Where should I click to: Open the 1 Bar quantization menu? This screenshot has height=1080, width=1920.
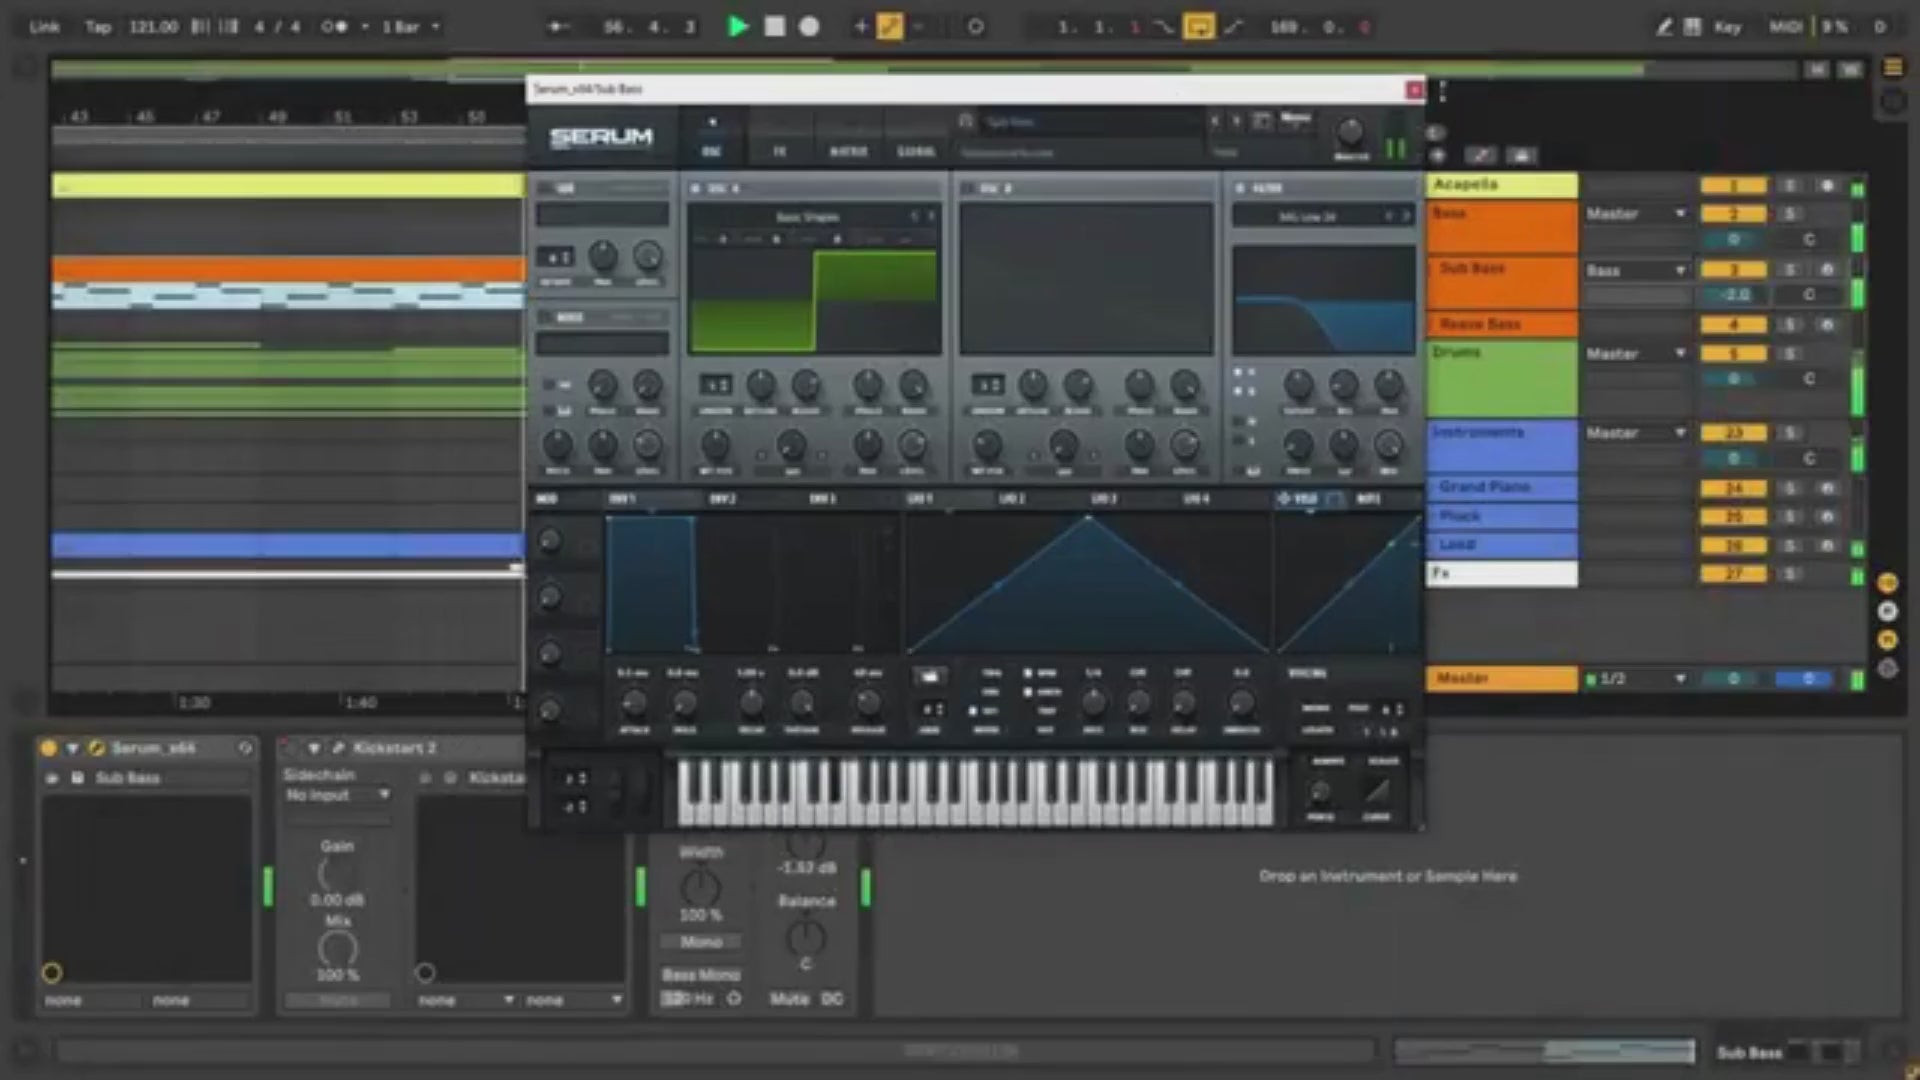410,27
